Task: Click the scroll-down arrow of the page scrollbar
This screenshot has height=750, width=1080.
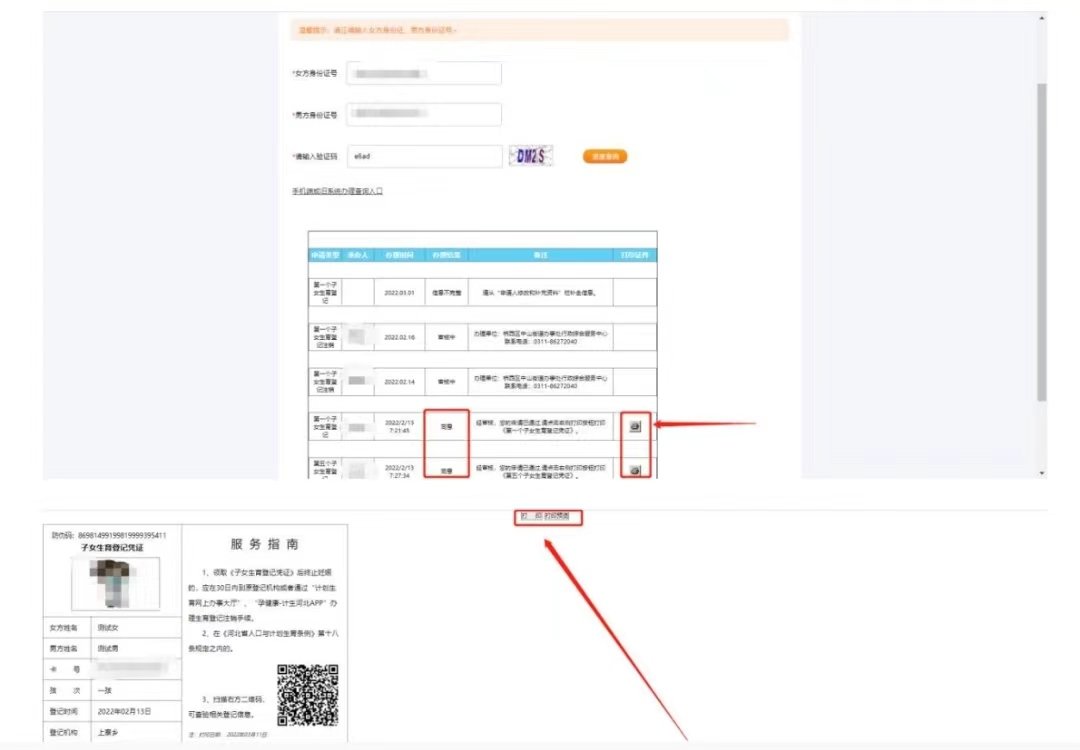Action: click(1041, 473)
